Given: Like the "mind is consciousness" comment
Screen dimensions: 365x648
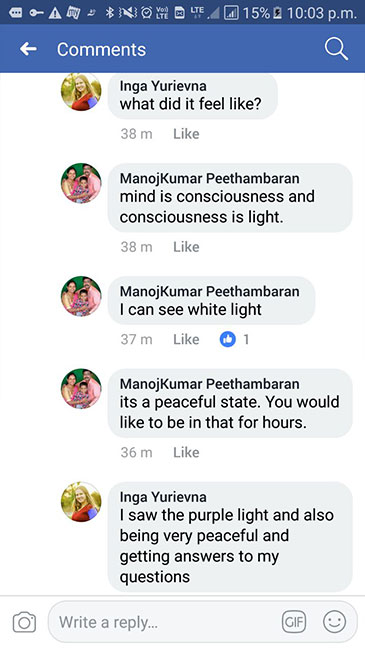Looking at the screenshot, I should (186, 247).
